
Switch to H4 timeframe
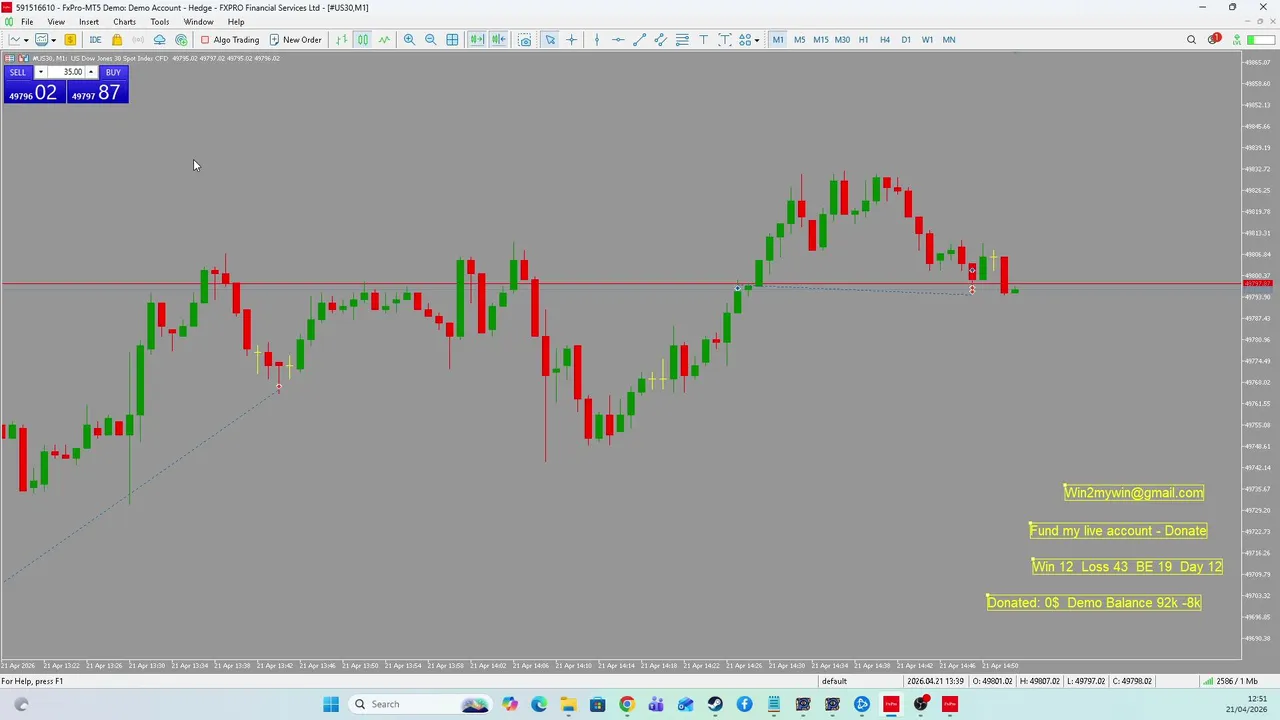click(884, 40)
